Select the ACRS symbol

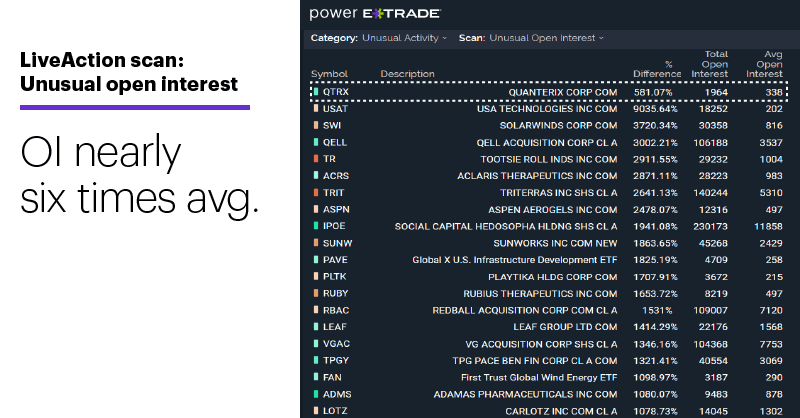coord(336,176)
